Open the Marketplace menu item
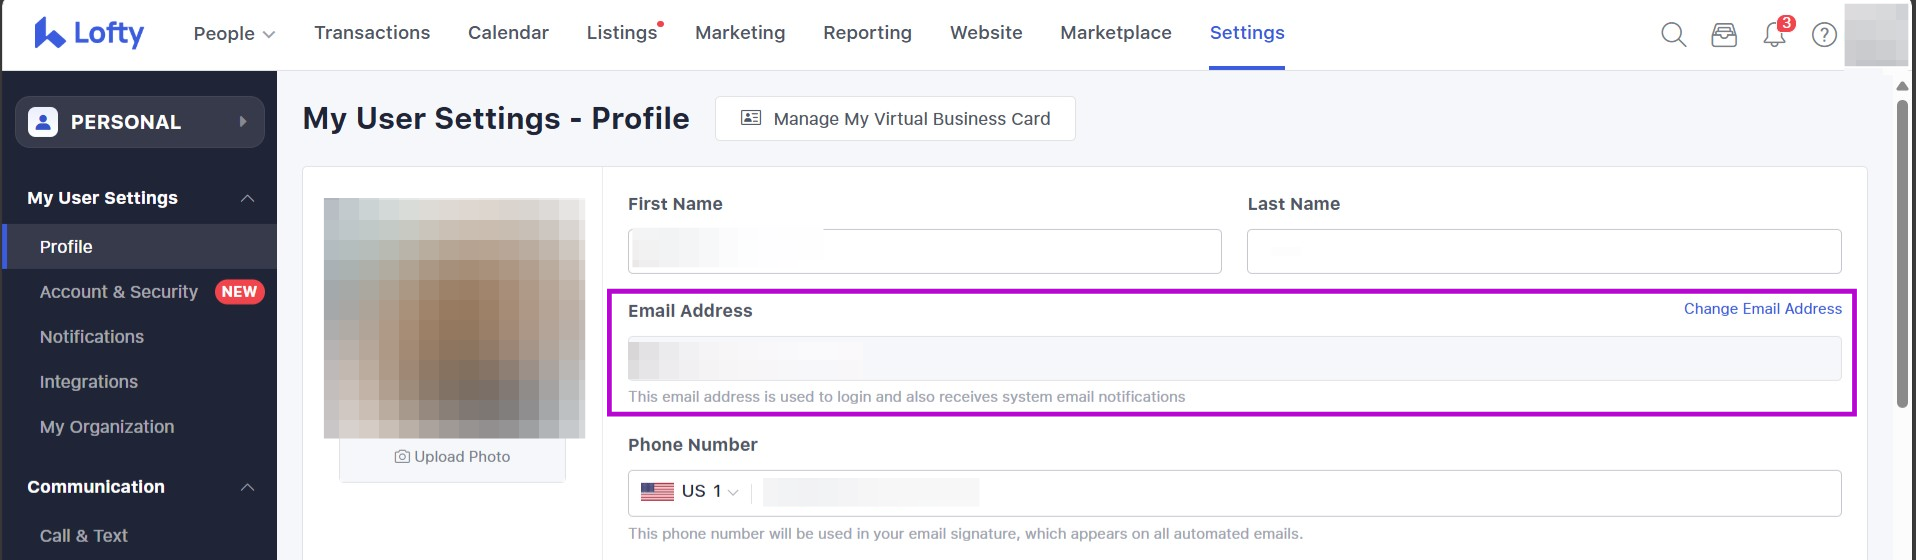Viewport: 1916px width, 560px height. [1115, 33]
